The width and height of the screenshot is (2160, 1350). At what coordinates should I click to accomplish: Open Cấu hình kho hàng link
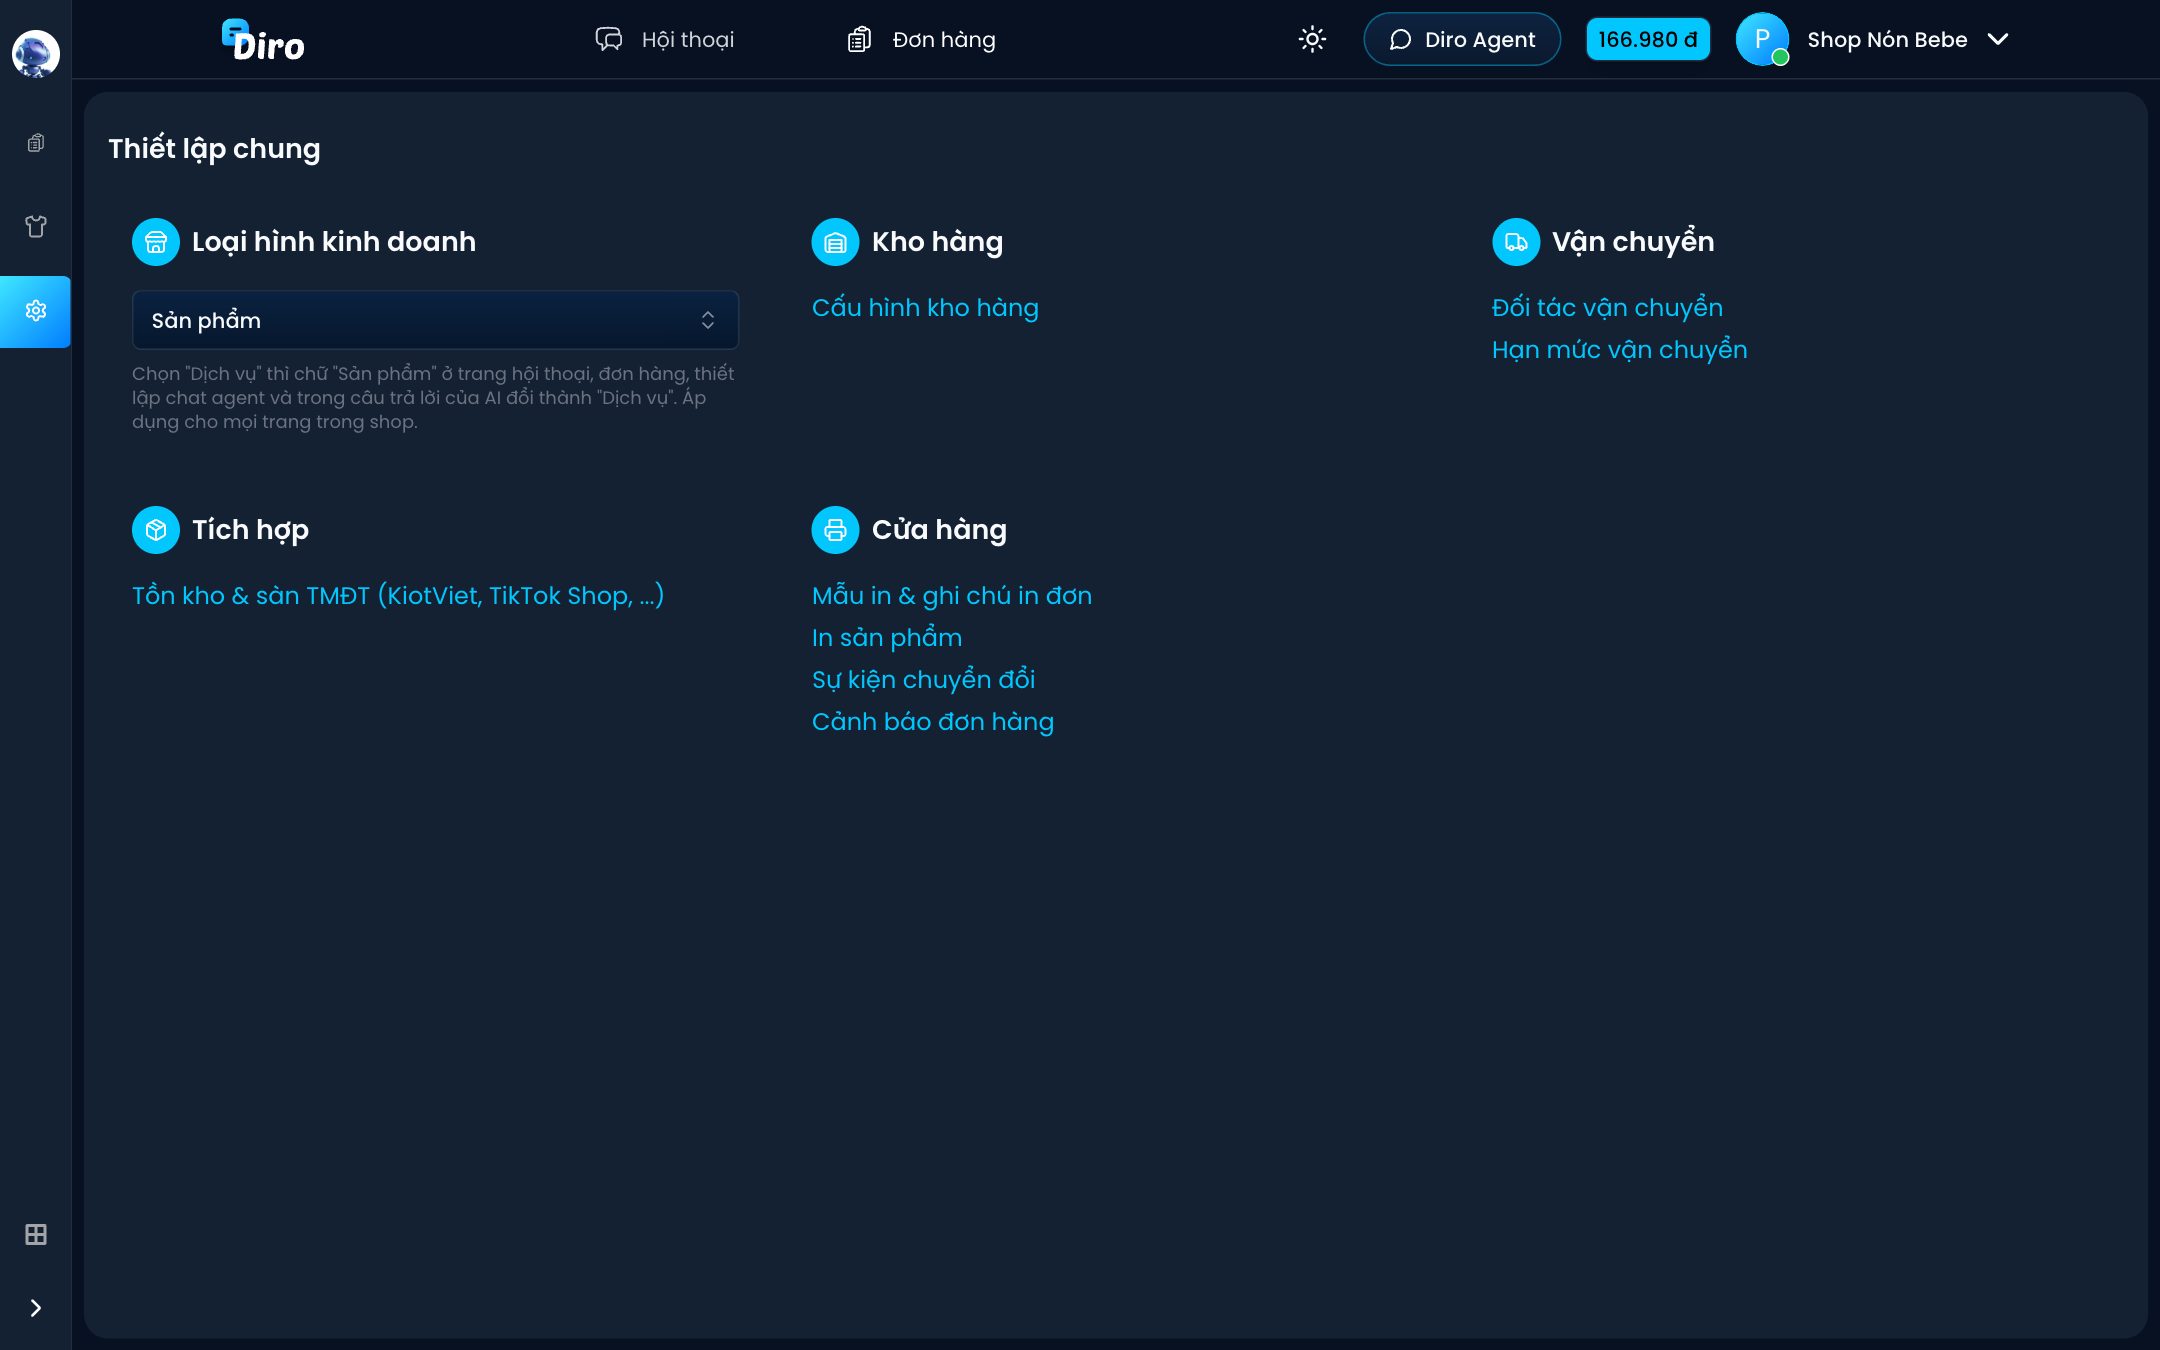click(925, 308)
